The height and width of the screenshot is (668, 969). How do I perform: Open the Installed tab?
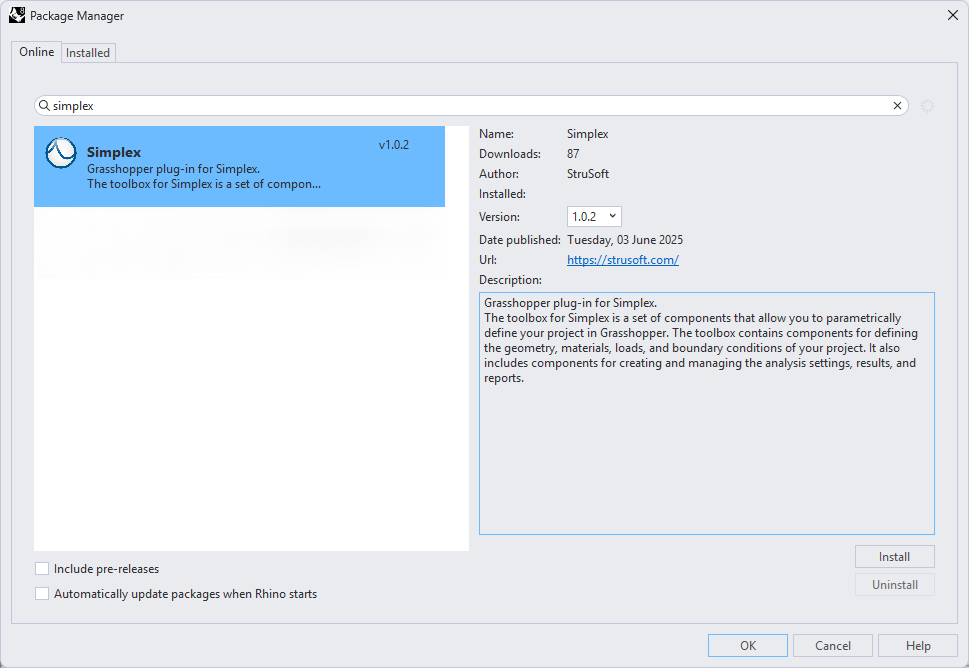coord(88,53)
